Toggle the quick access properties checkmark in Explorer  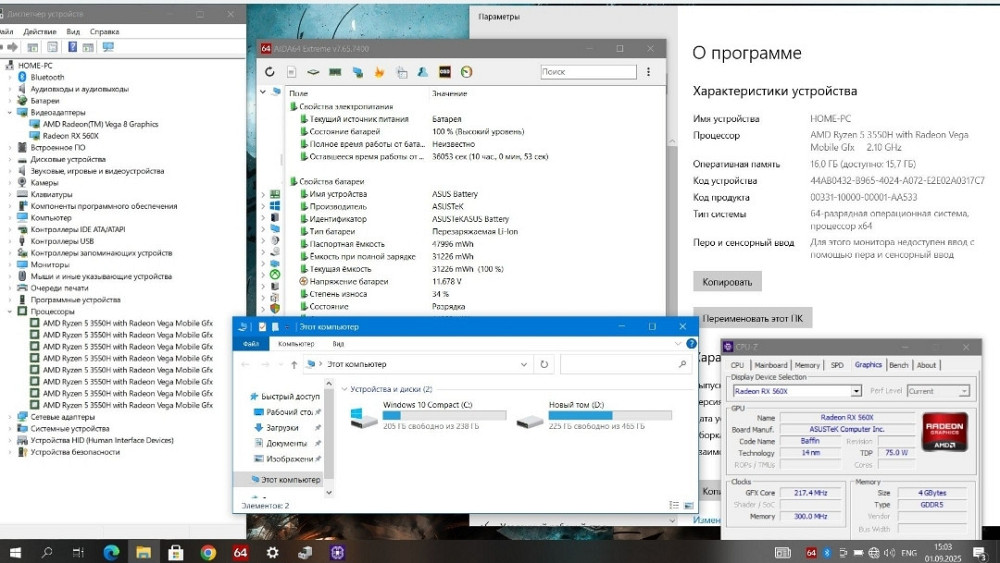pyautogui.click(x=263, y=327)
